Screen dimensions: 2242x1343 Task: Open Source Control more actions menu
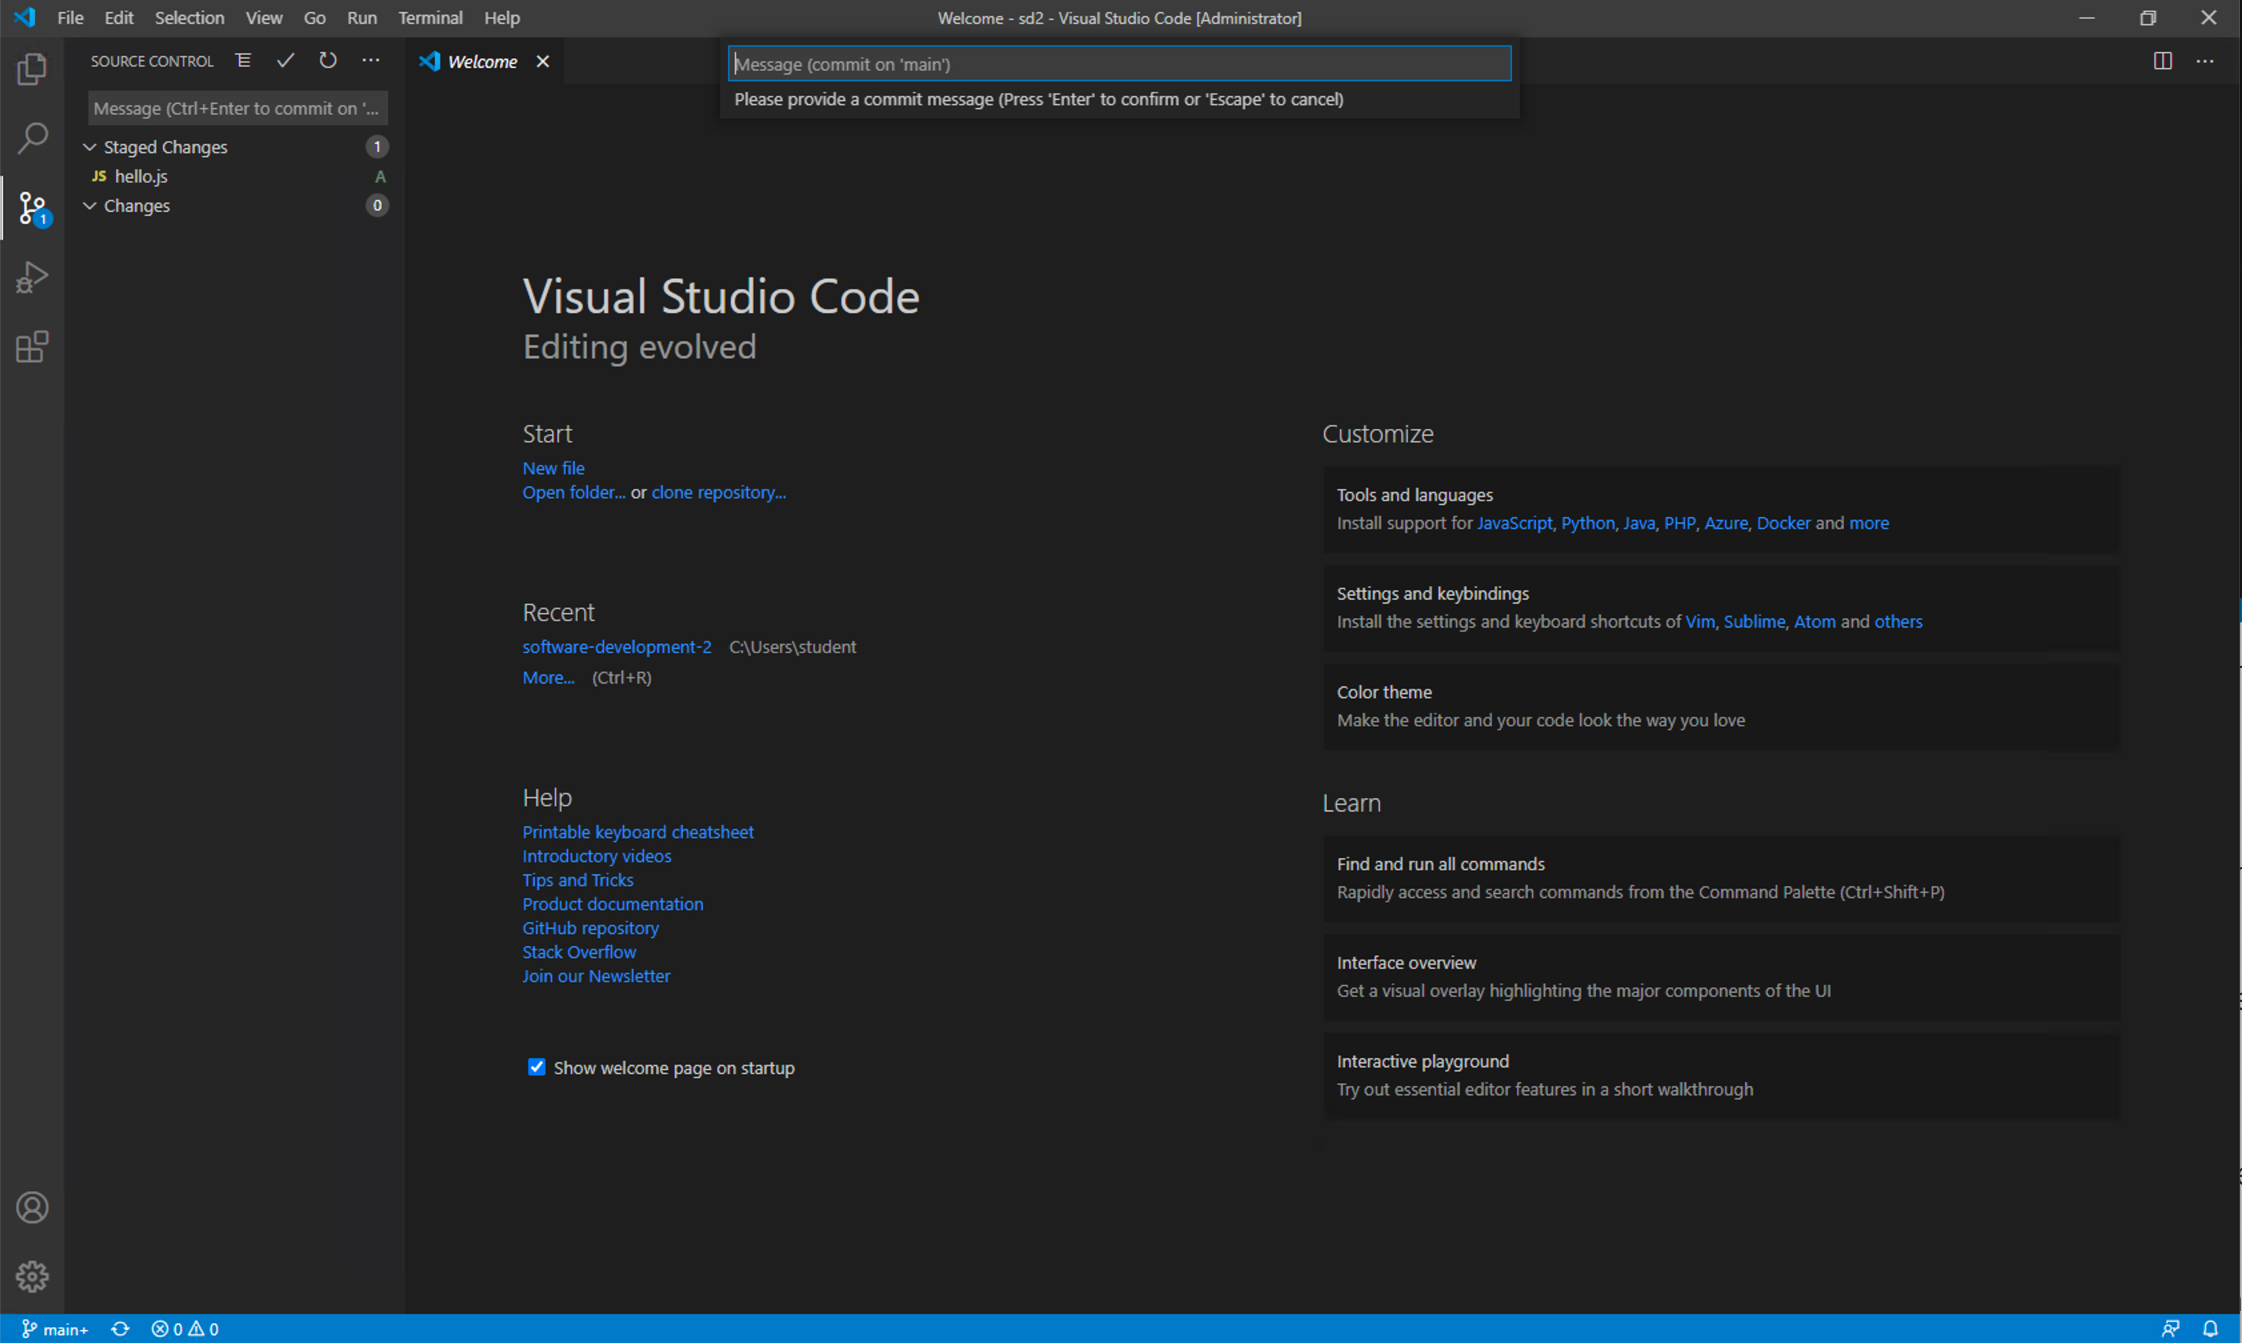371,61
